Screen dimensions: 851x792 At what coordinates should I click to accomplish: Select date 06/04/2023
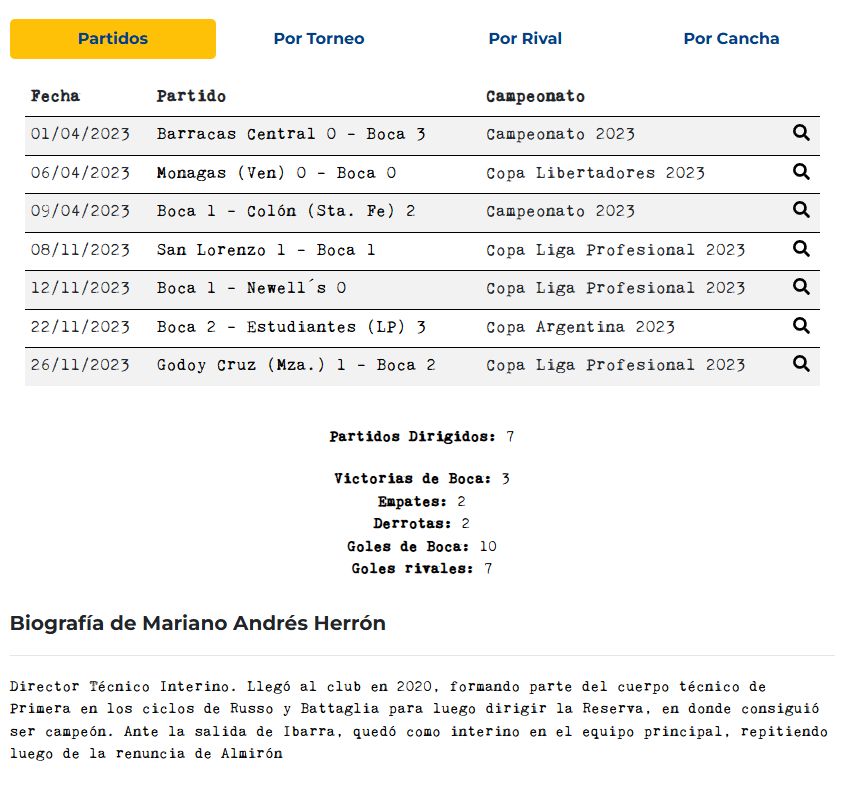pyautogui.click(x=80, y=173)
